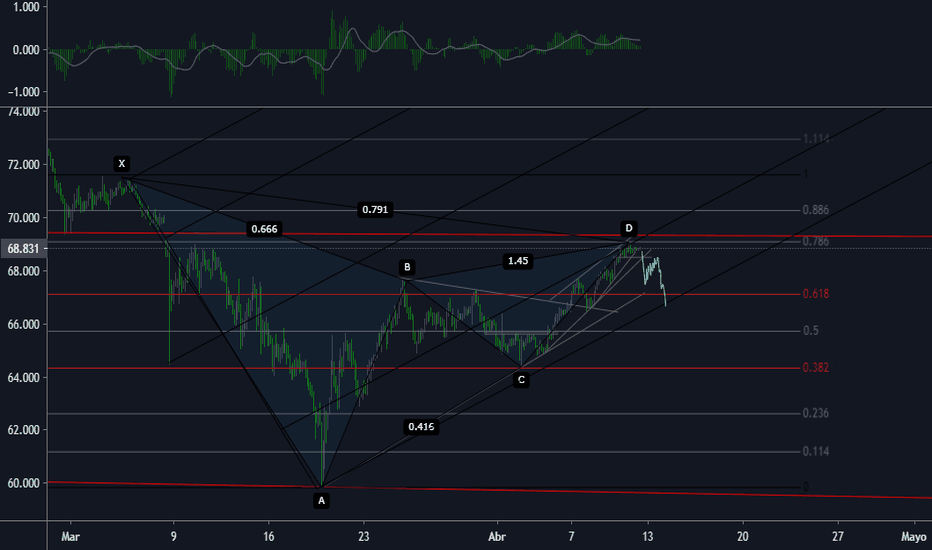The height and width of the screenshot is (550, 932).
Task: Click the 1.114 Fibonacci extension label
Action: pos(816,139)
